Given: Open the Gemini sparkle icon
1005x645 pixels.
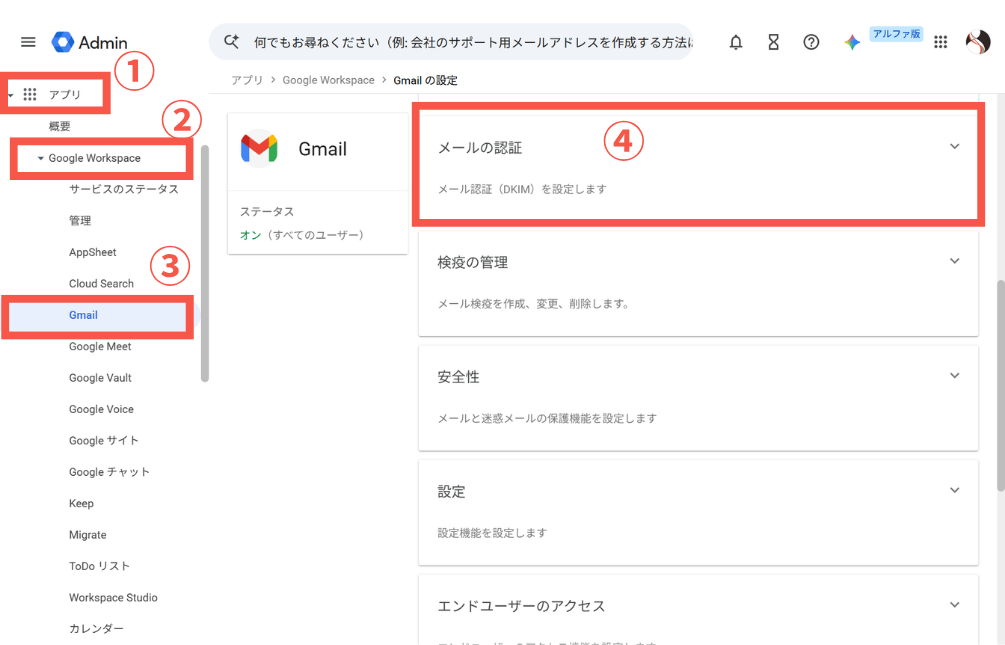Looking at the screenshot, I should (x=852, y=42).
